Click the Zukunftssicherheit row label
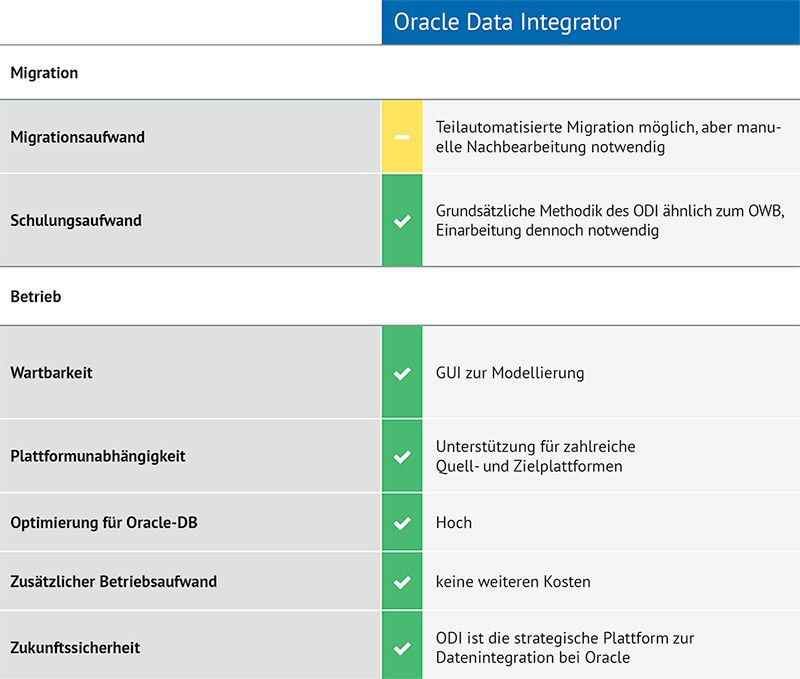 [x=75, y=648]
